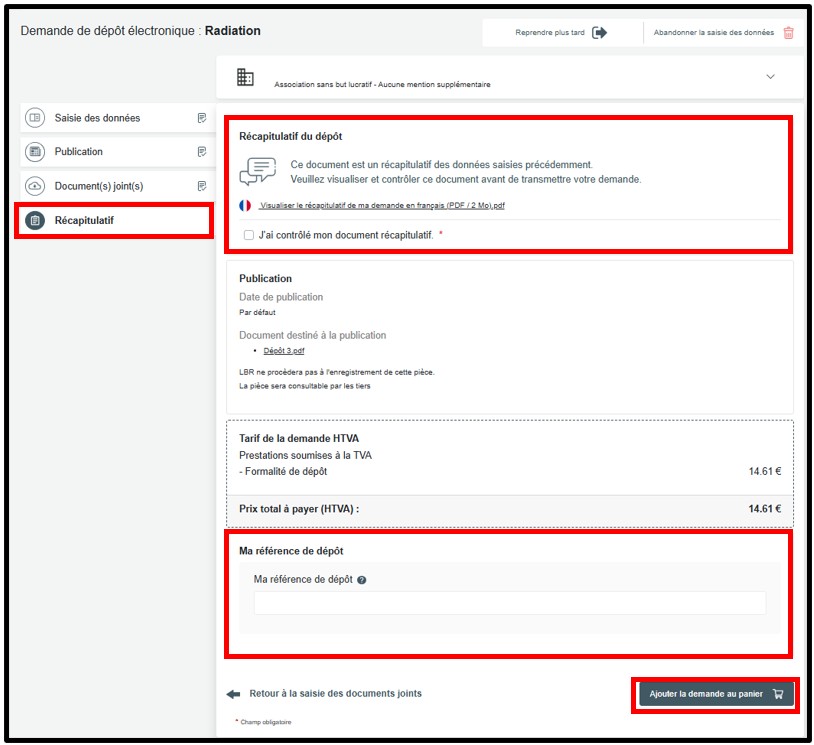Click the trash icon beside Abandonner la saisie

788,32
